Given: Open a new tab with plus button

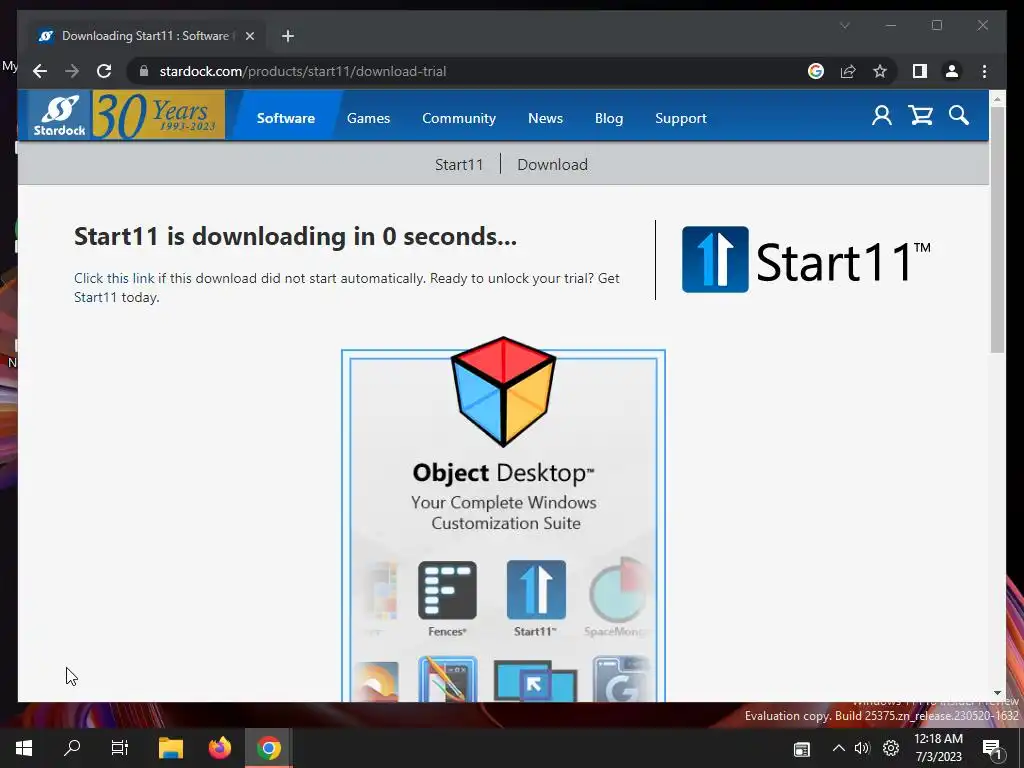Looking at the screenshot, I should 288,36.
